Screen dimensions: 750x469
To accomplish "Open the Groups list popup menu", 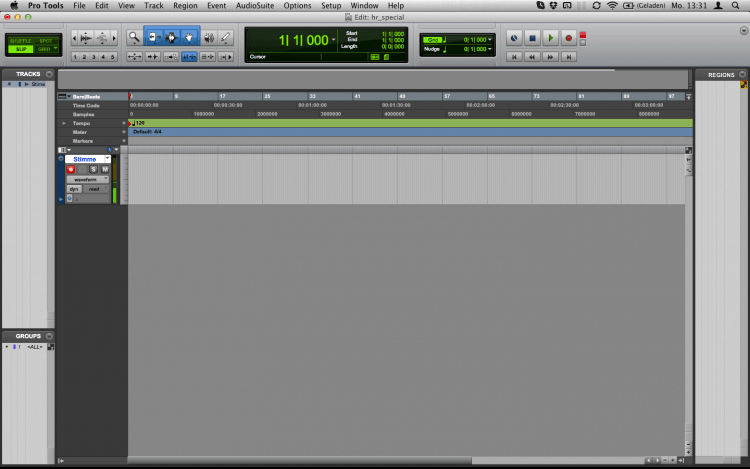I will coord(49,336).
